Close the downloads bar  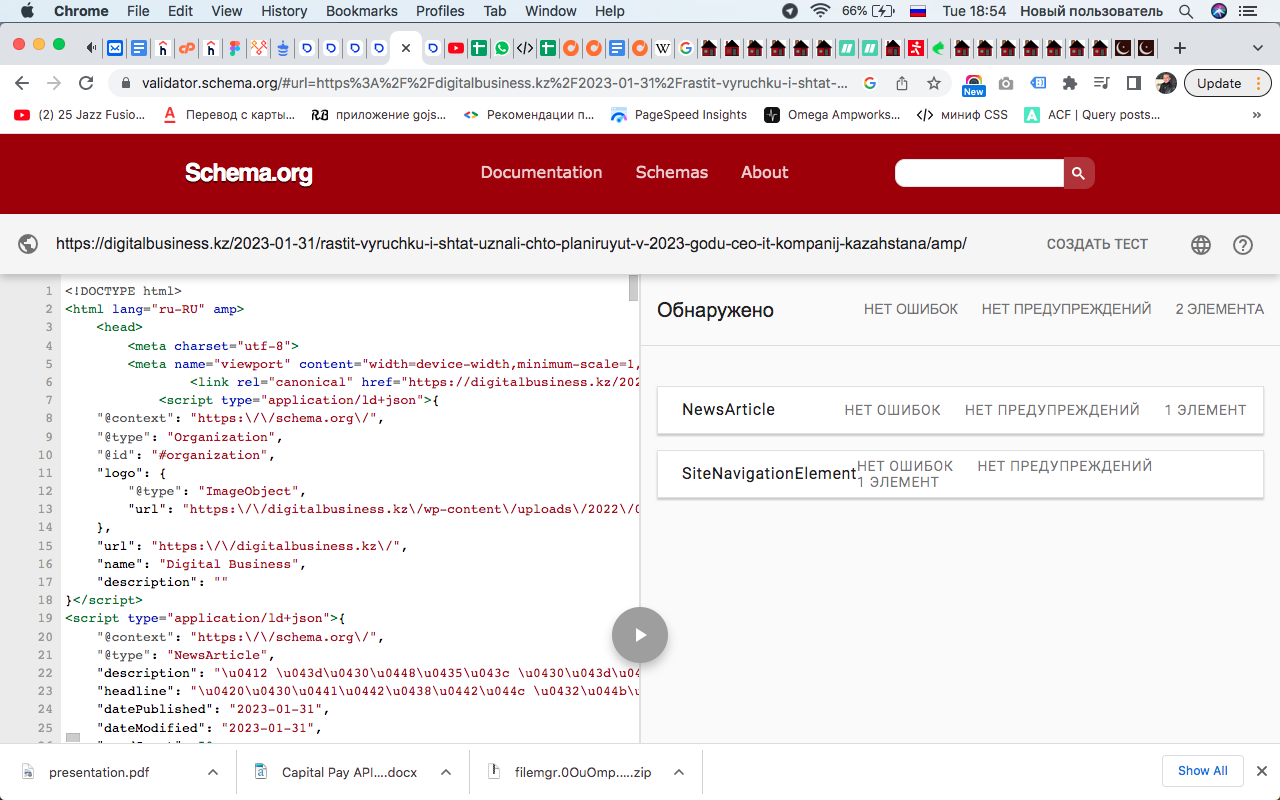click(x=1262, y=771)
